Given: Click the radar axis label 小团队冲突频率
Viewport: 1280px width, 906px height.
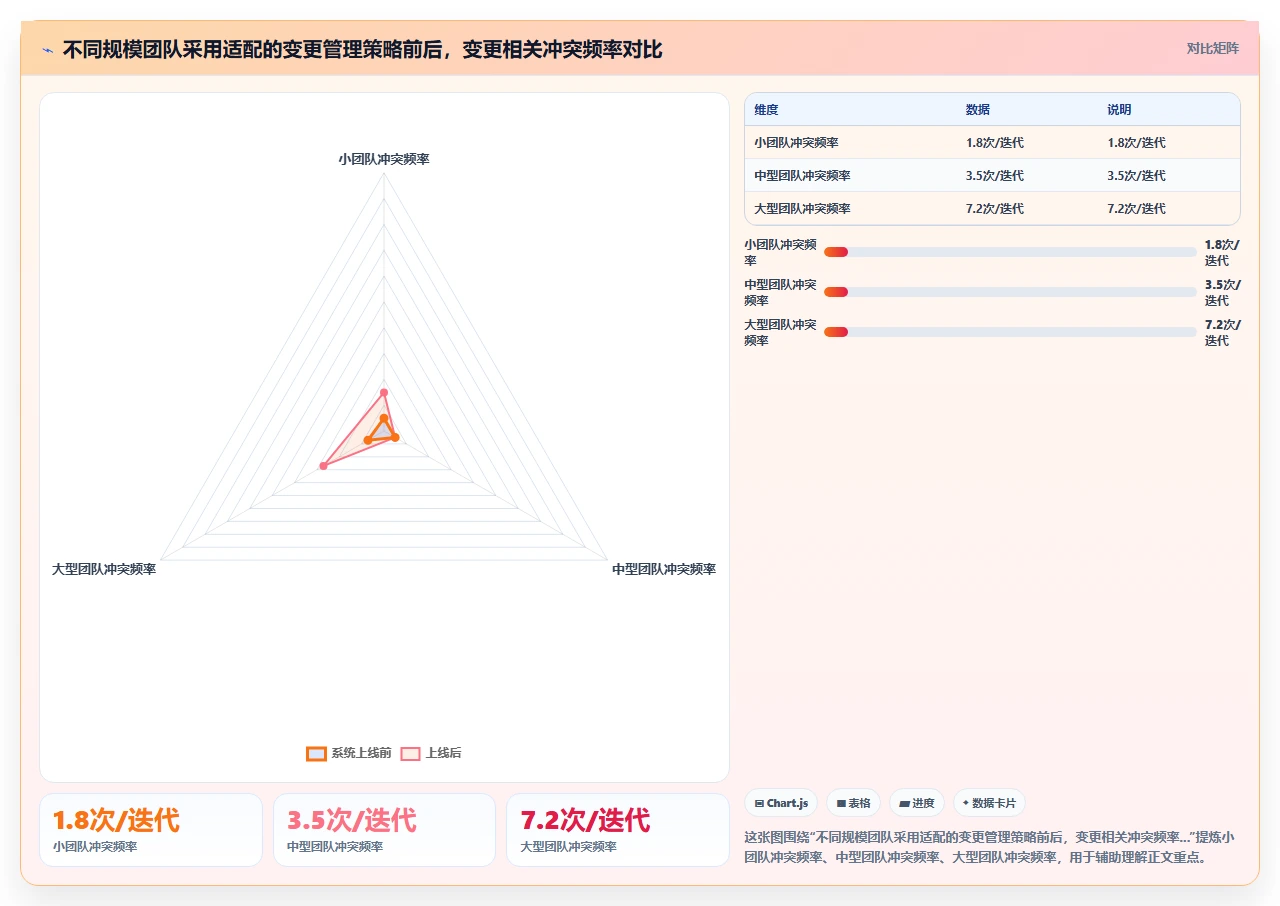Looking at the screenshot, I should [384, 159].
